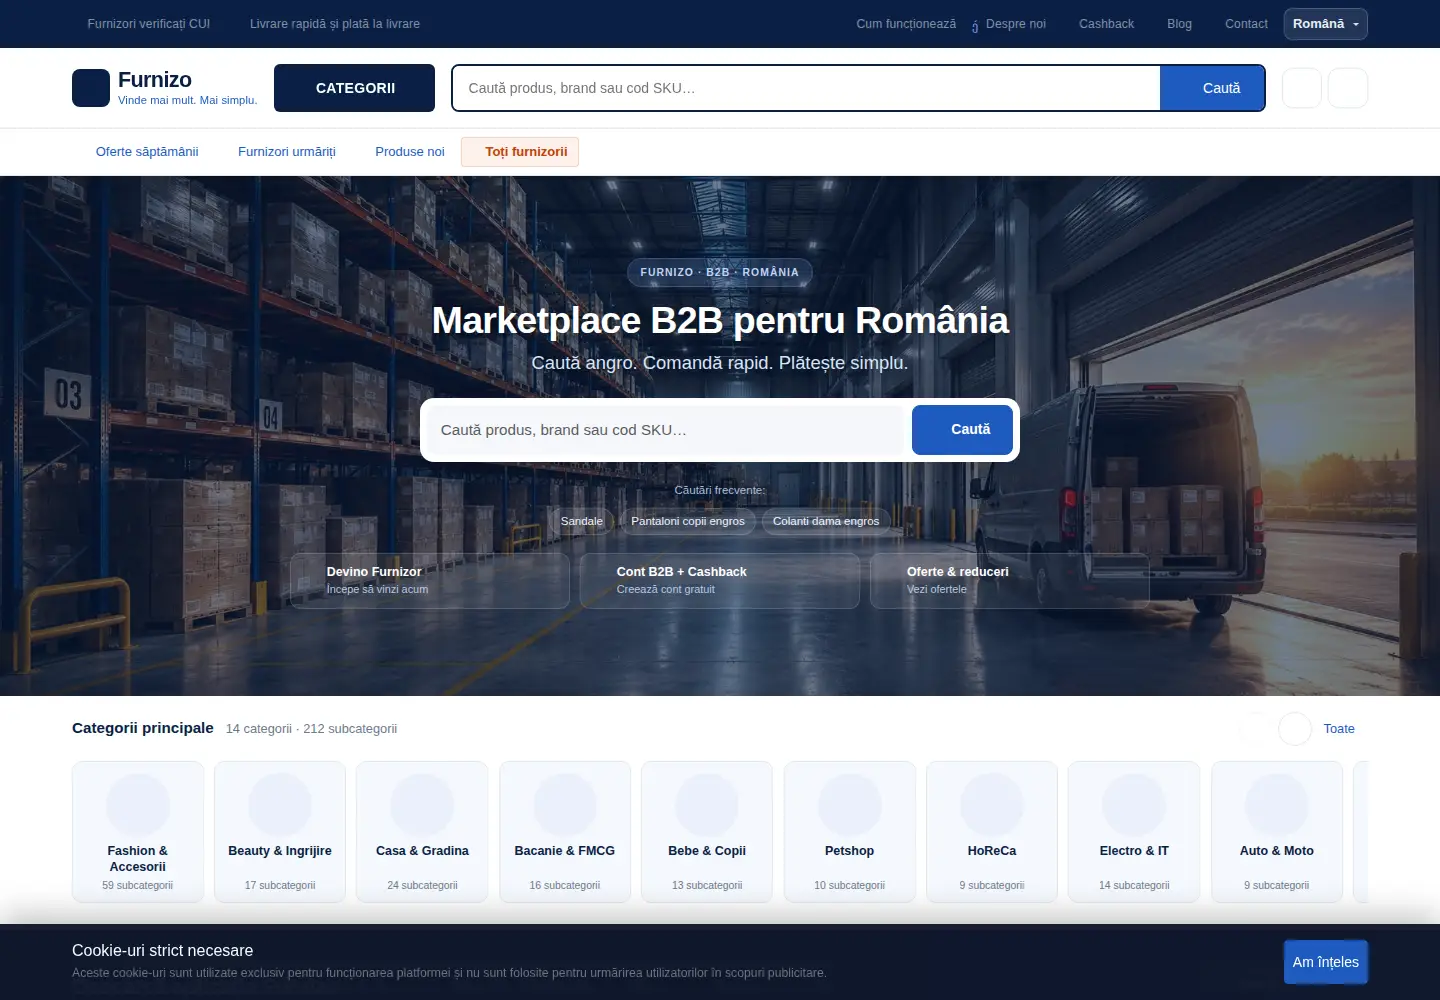Open the Produse noi section
Image resolution: width=1440 pixels, height=1000 pixels.
[x=410, y=152]
